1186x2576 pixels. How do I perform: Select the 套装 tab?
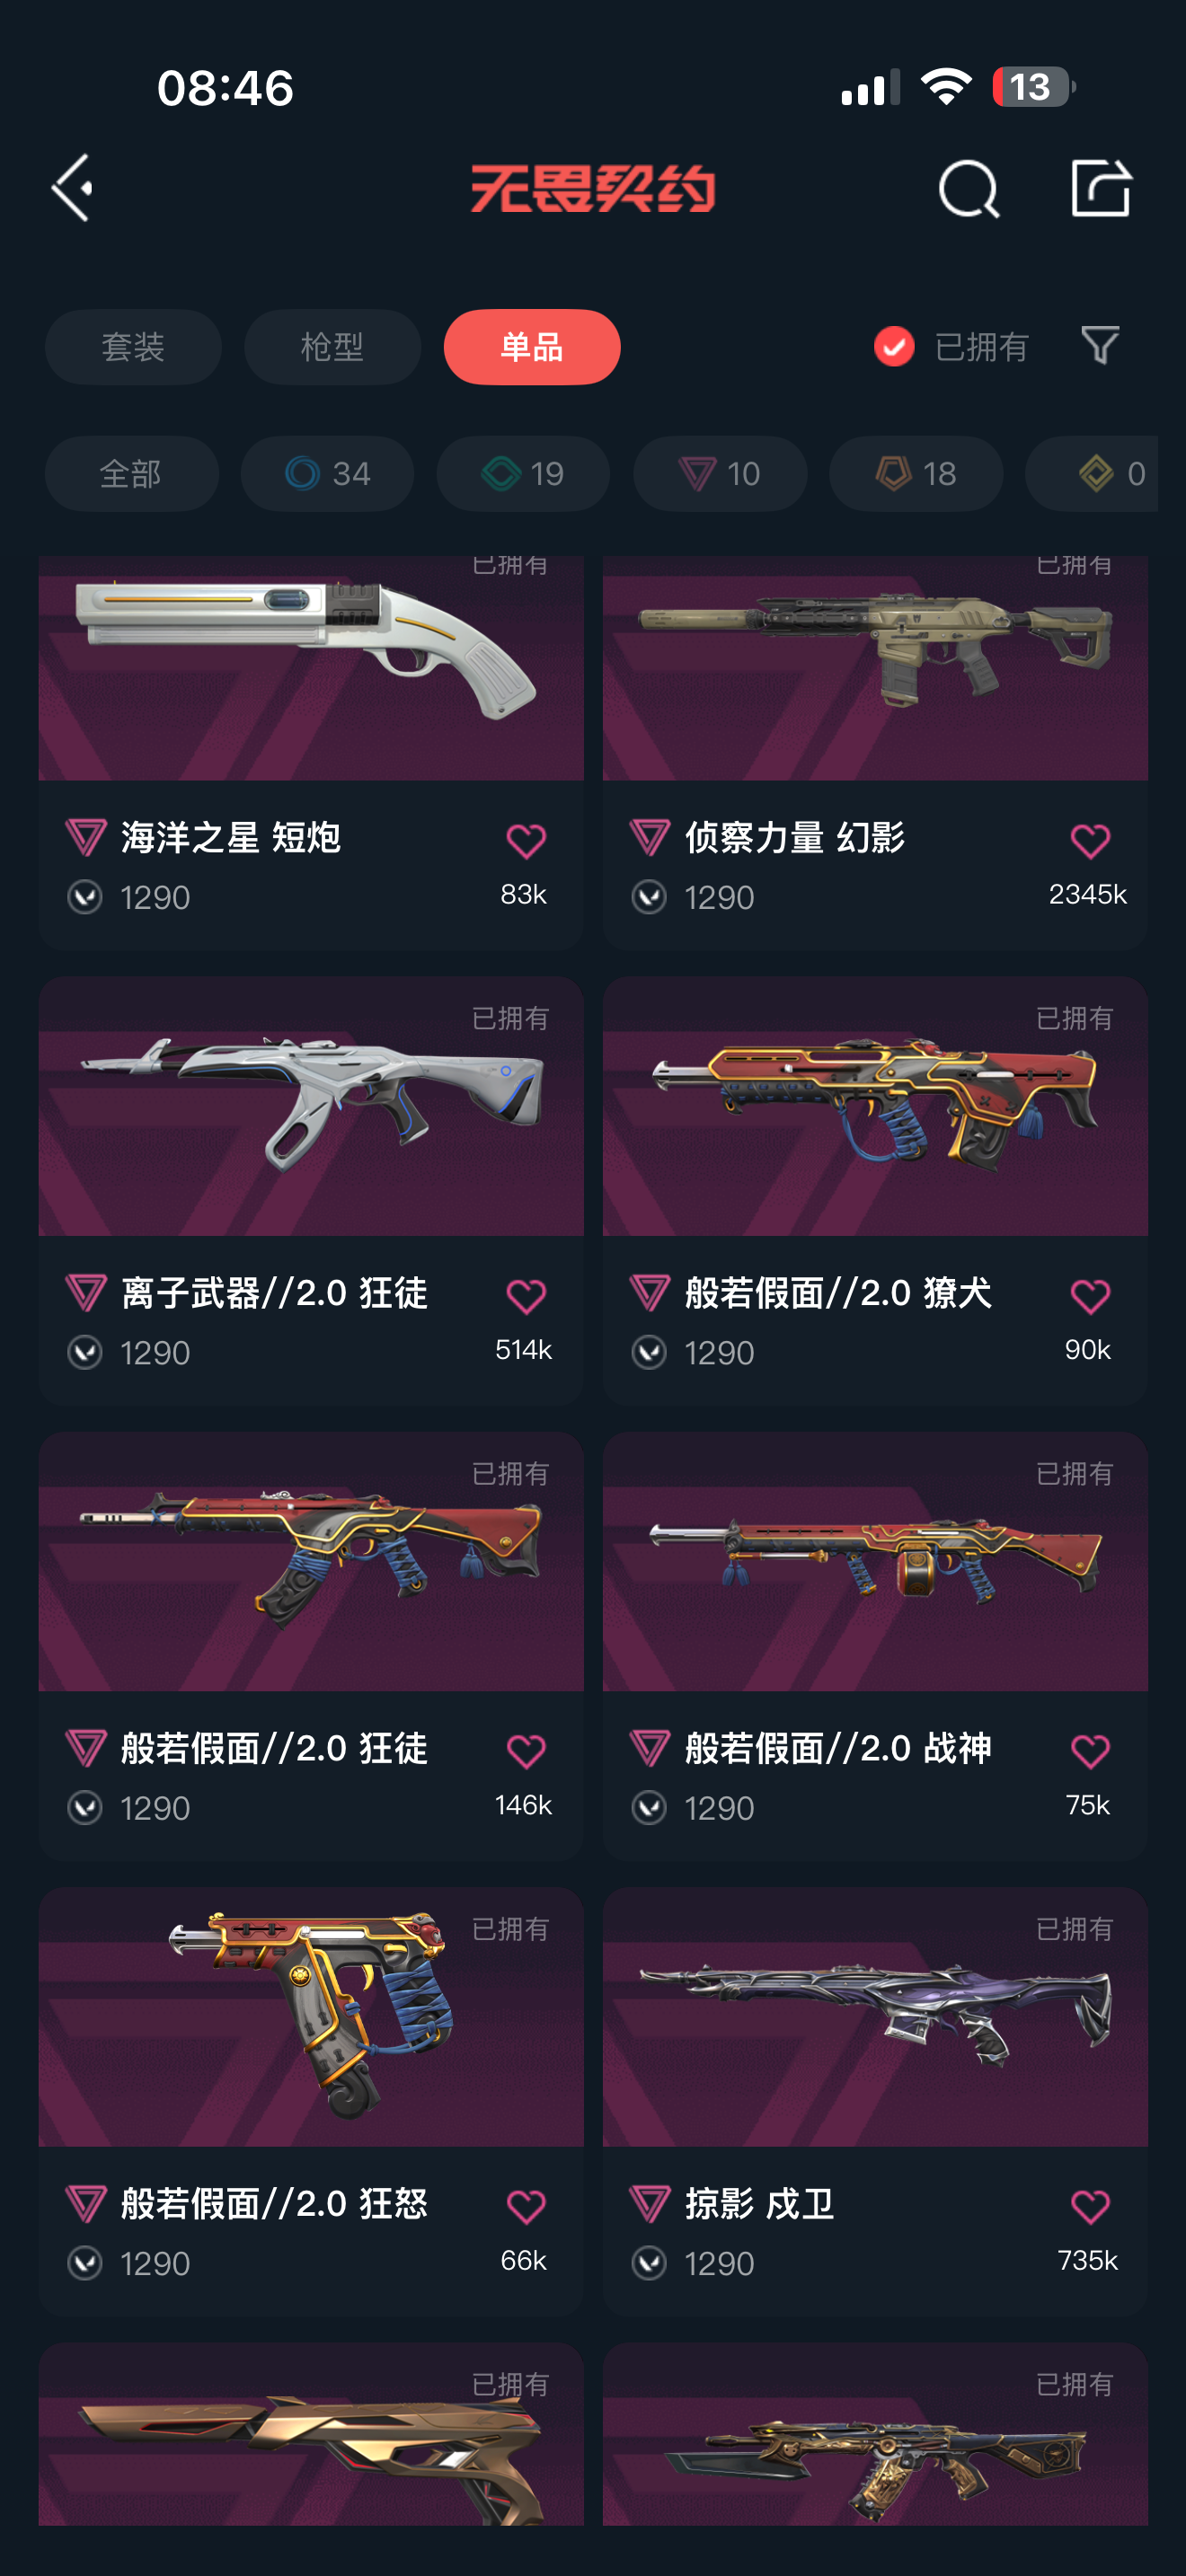click(x=133, y=347)
